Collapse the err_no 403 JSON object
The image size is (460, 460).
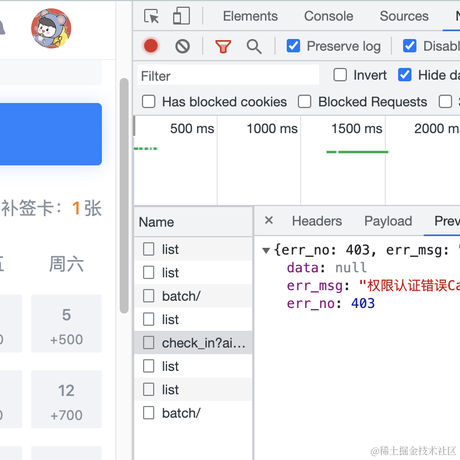(266, 250)
